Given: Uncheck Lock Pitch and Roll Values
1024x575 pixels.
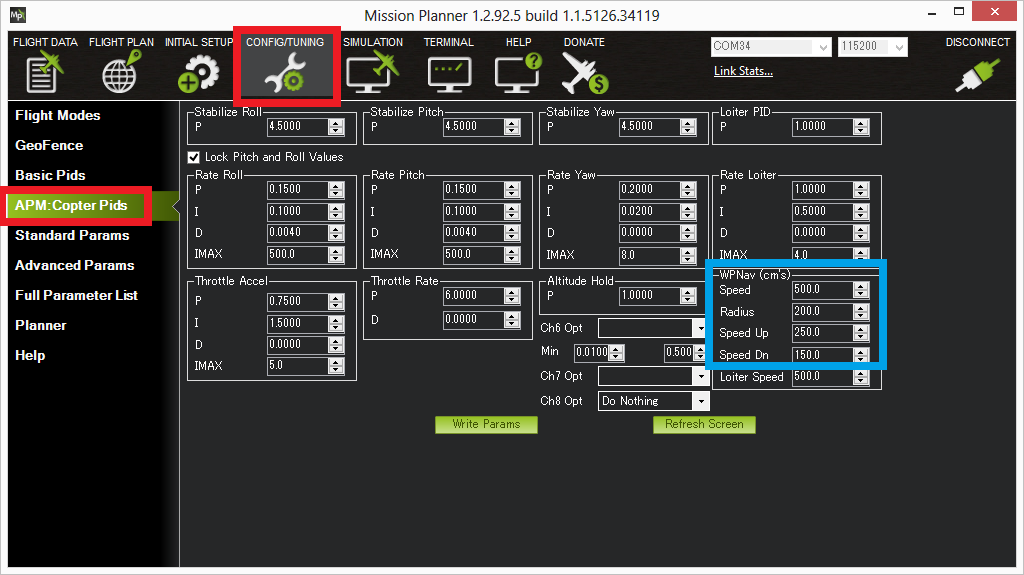Looking at the screenshot, I should pos(194,157).
